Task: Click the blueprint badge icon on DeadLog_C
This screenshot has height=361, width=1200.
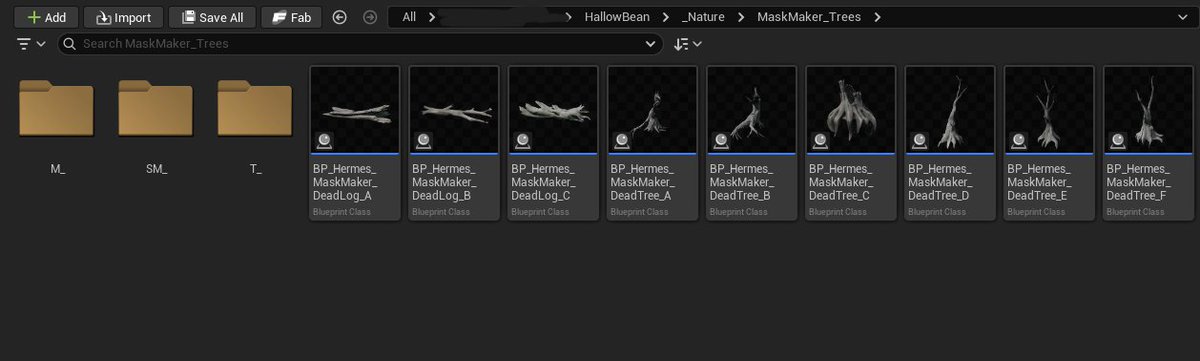Action: click(522, 141)
